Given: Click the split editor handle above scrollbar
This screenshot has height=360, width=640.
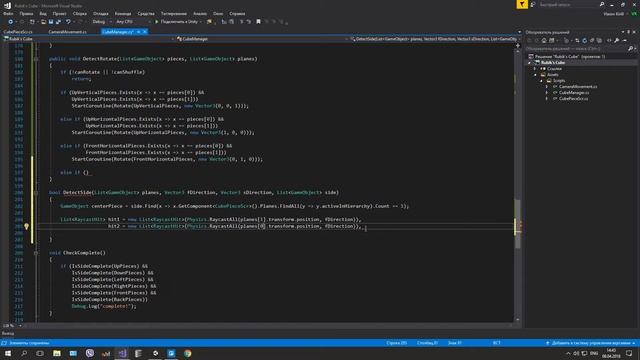Looking at the screenshot, I should coord(518,45).
